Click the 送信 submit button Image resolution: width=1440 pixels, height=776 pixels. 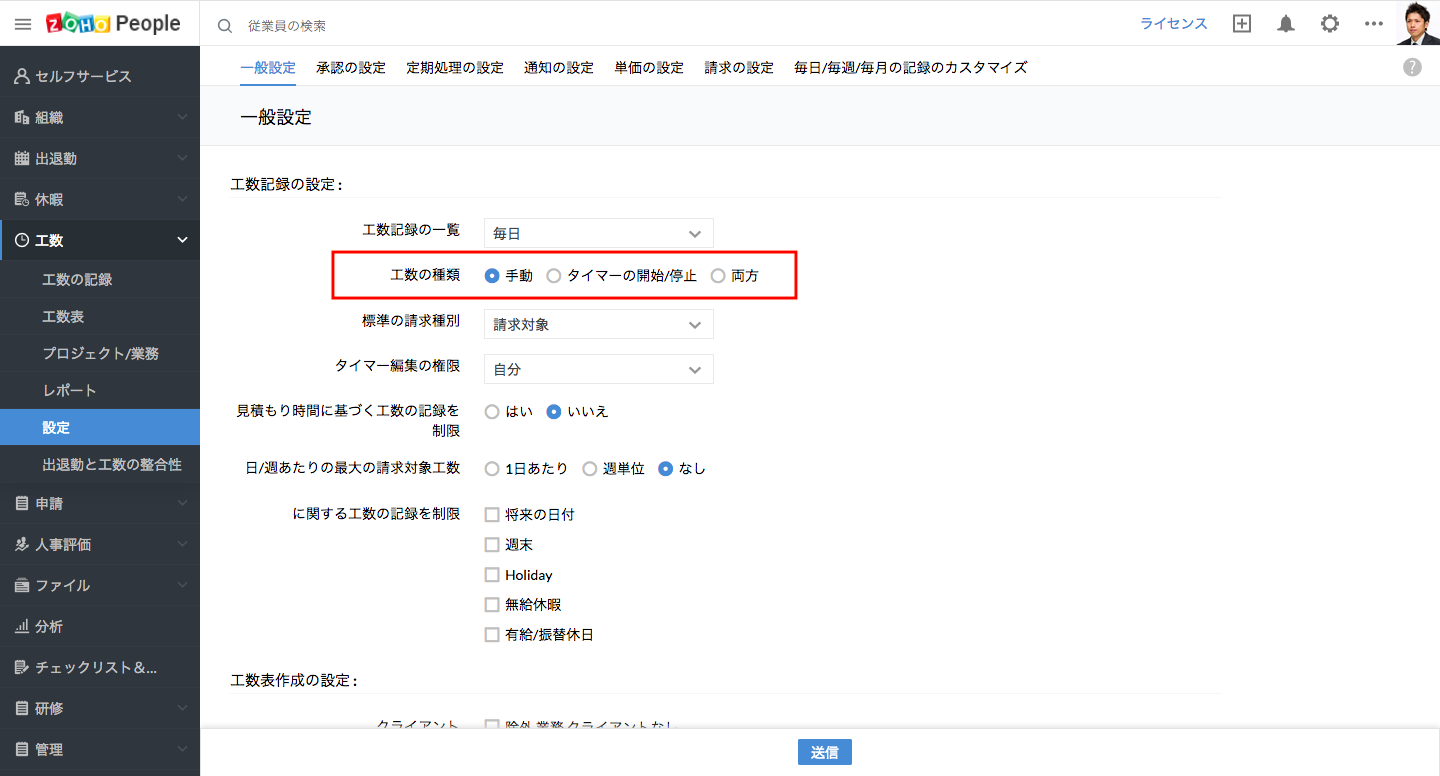click(x=824, y=753)
